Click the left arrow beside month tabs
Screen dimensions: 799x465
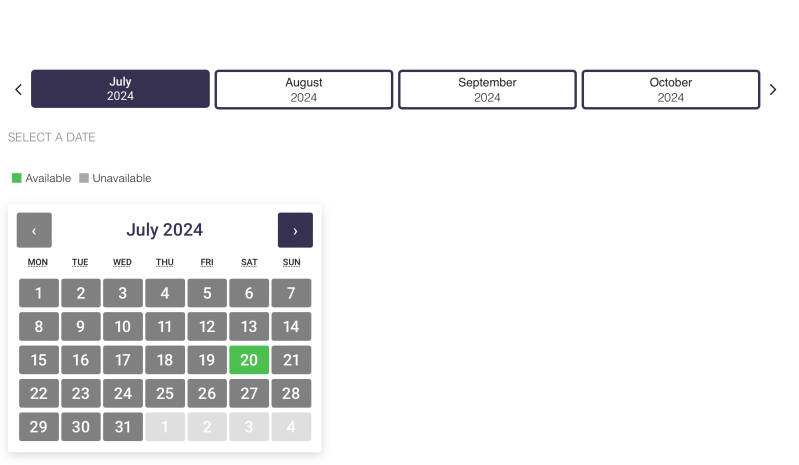pos(18,89)
